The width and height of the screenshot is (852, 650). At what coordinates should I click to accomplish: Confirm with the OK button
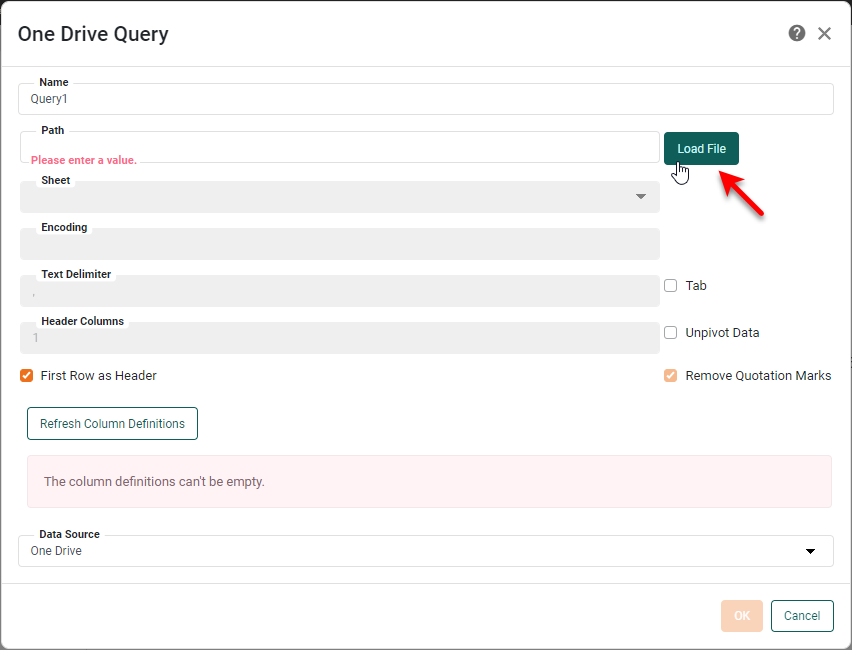[741, 616]
